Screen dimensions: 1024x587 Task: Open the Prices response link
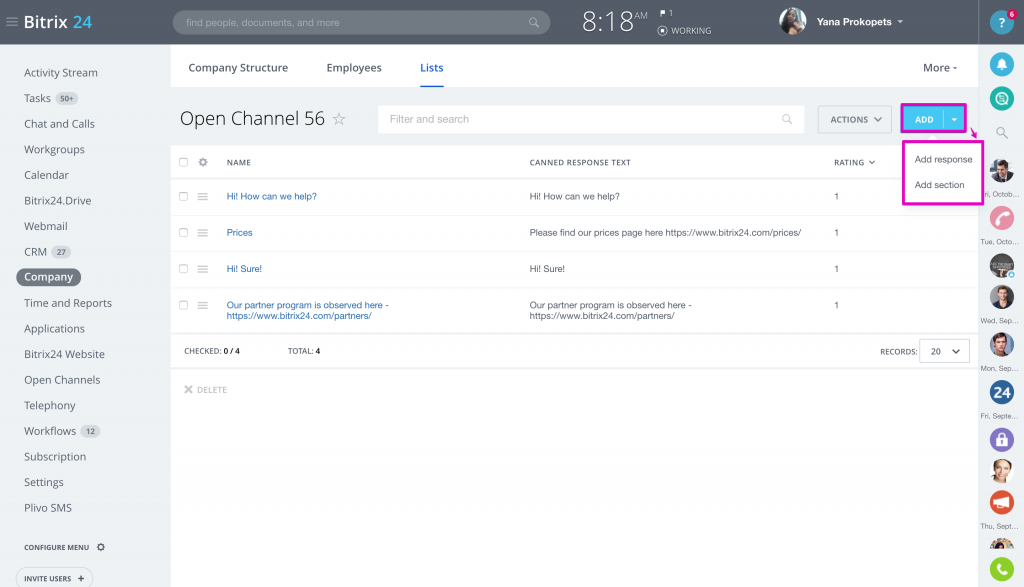click(x=239, y=232)
